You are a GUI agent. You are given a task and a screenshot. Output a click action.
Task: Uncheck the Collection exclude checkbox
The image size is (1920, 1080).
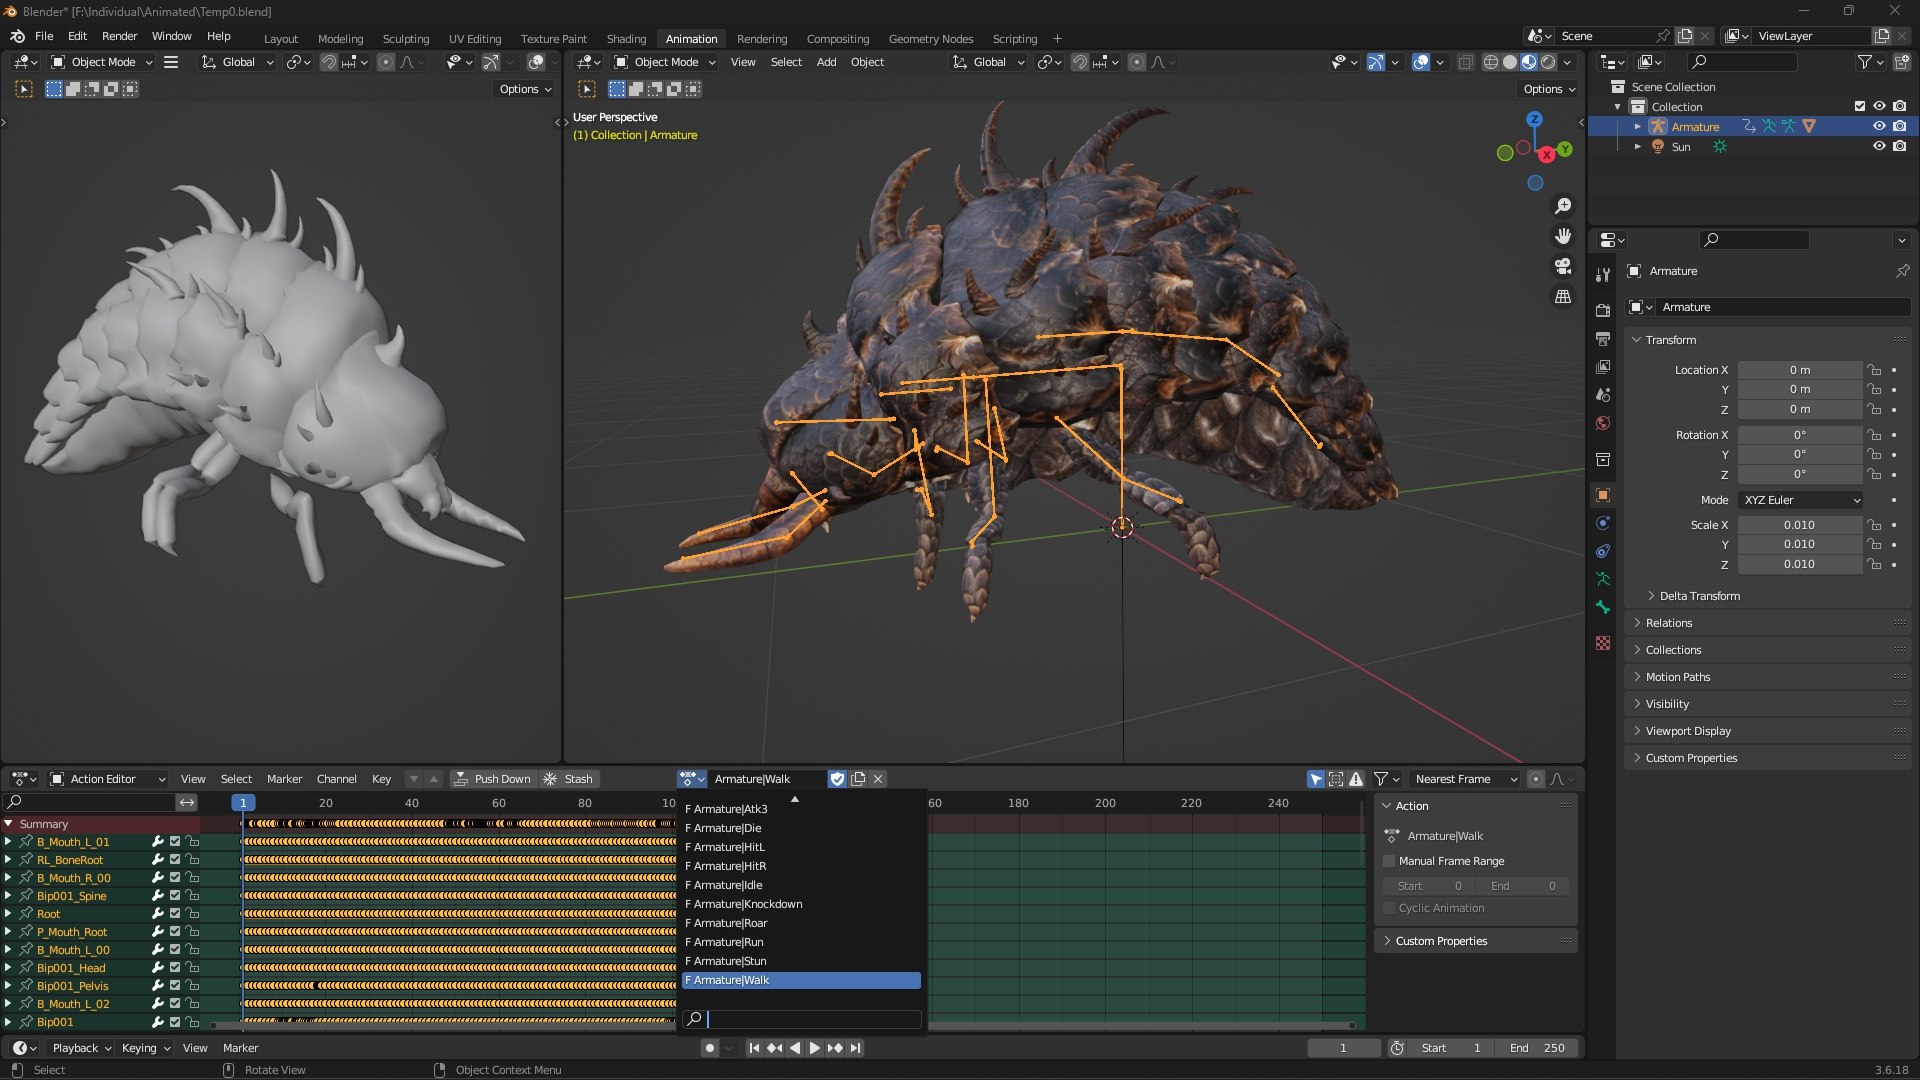[1860, 106]
